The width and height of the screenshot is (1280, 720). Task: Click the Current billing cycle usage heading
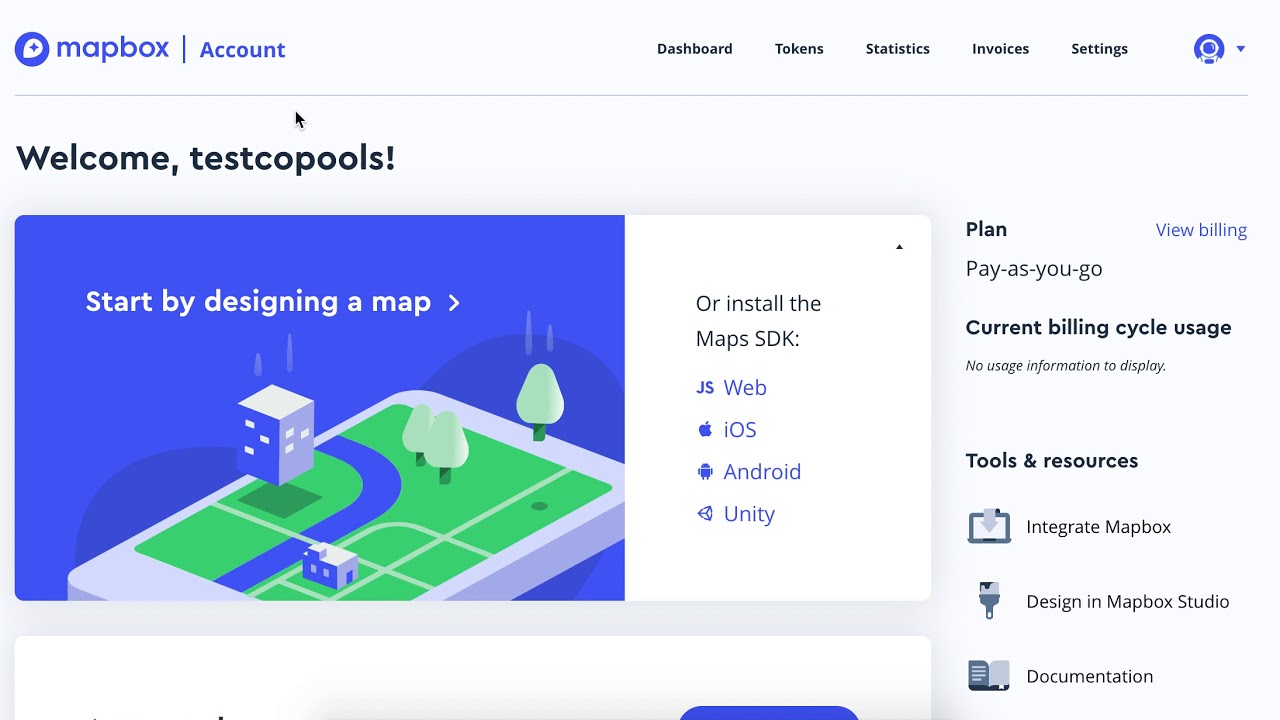pos(1098,328)
